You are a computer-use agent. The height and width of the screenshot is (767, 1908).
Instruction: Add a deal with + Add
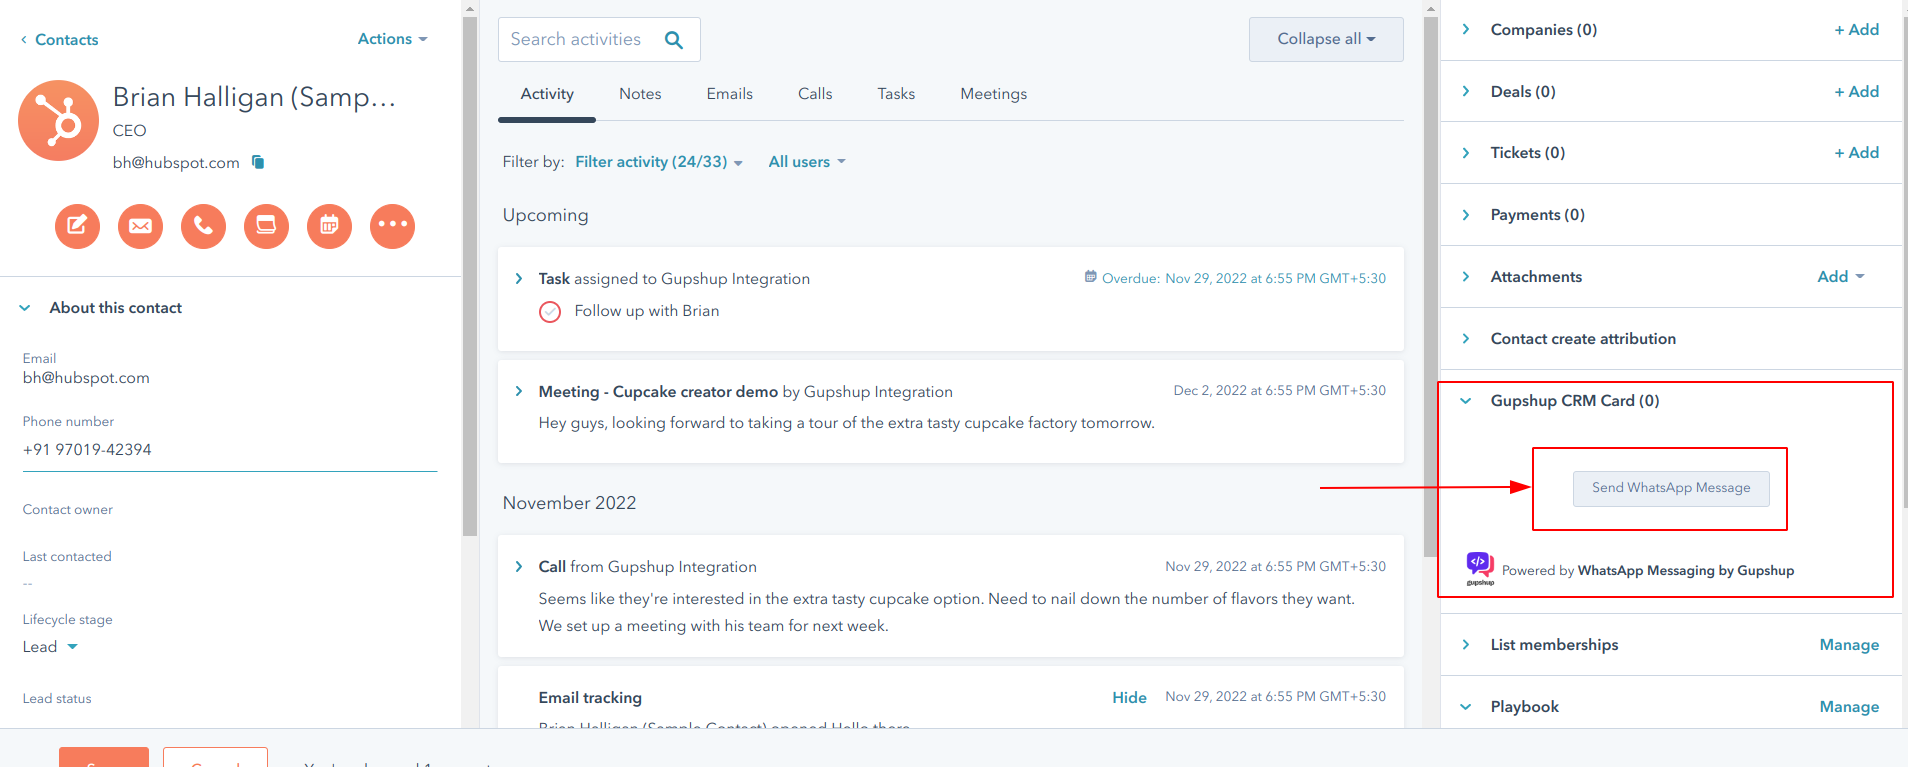1856,92
